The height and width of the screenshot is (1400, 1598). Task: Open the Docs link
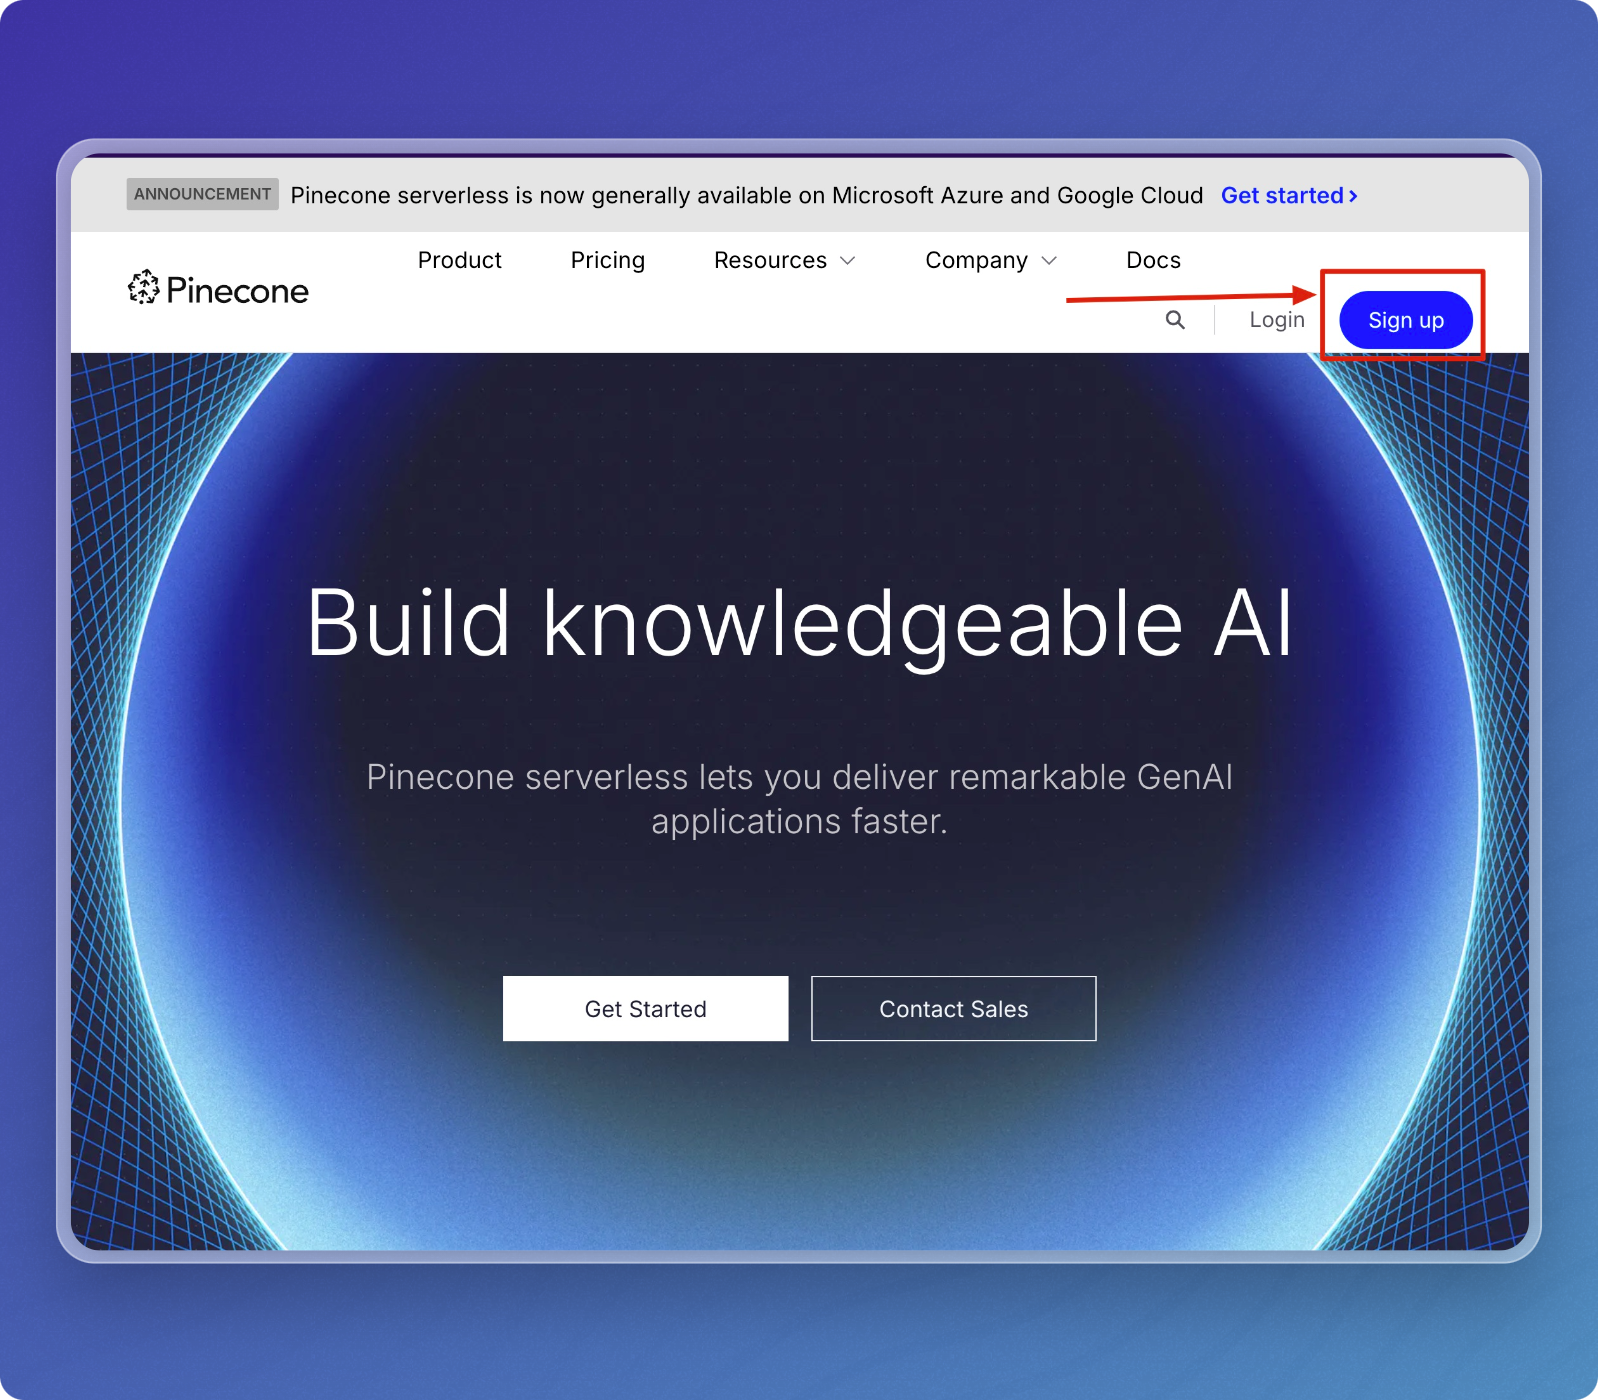pos(1154,260)
